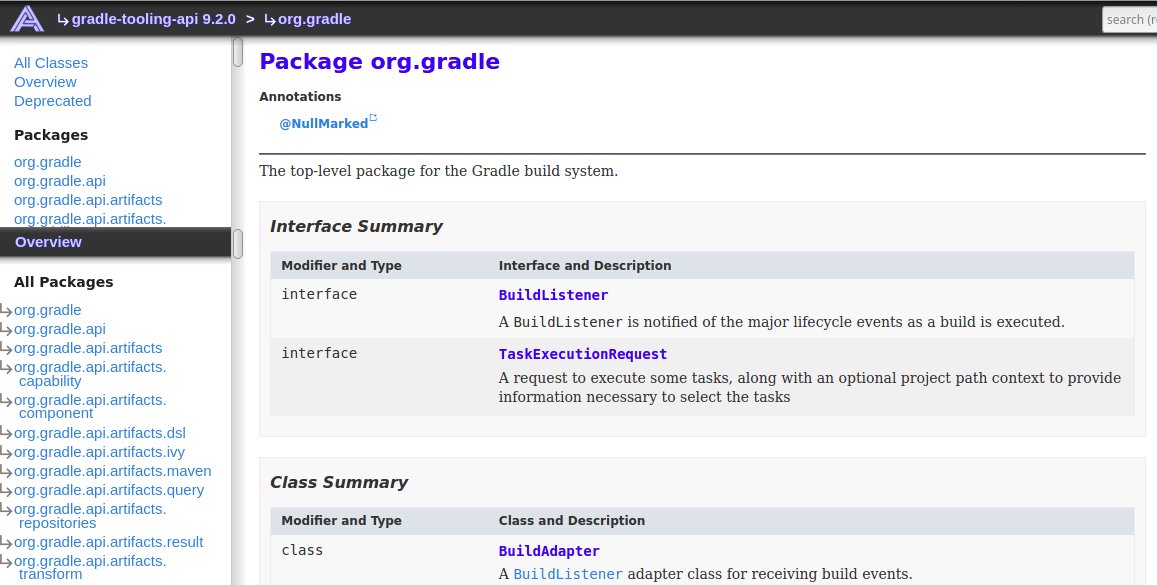Click inside the search input field
1157x585 pixels.
pyautogui.click(x=1130, y=18)
